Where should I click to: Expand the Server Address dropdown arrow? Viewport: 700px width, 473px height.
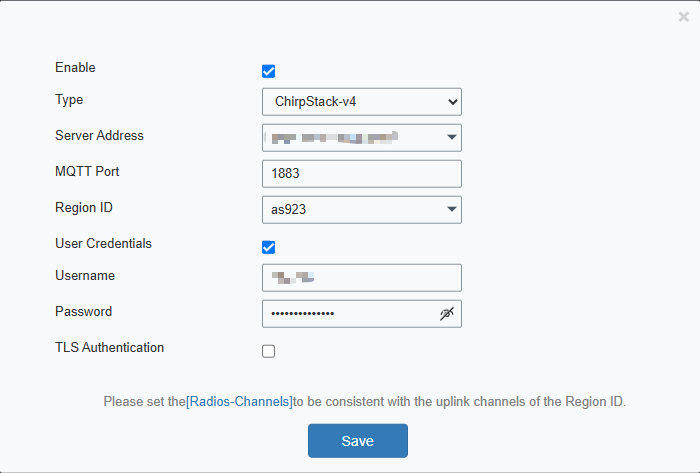[451, 137]
